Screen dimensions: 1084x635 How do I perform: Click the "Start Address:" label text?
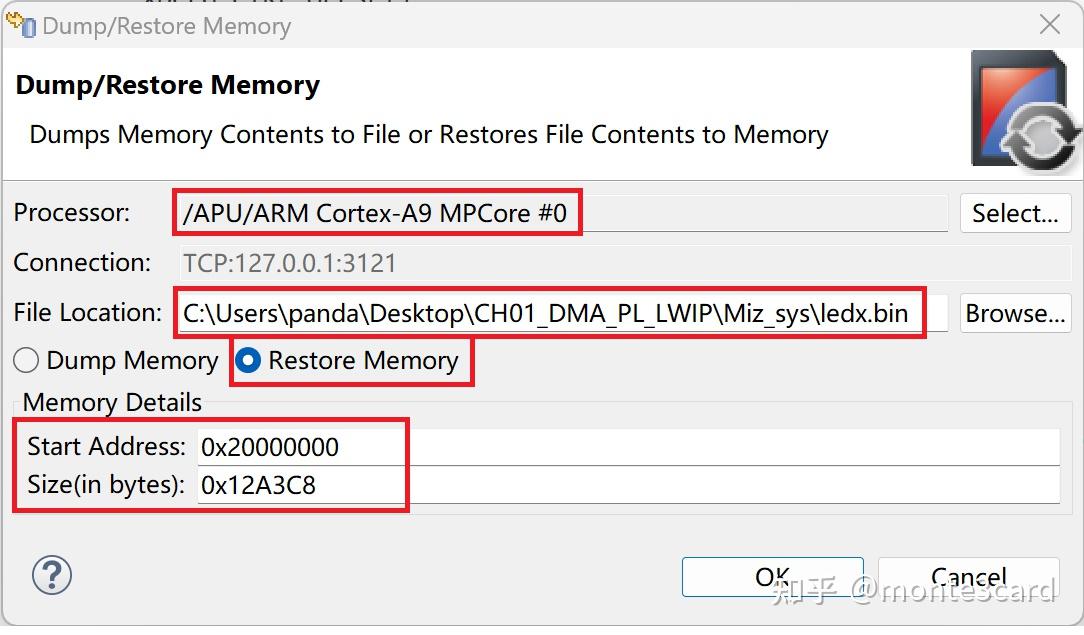(106, 446)
